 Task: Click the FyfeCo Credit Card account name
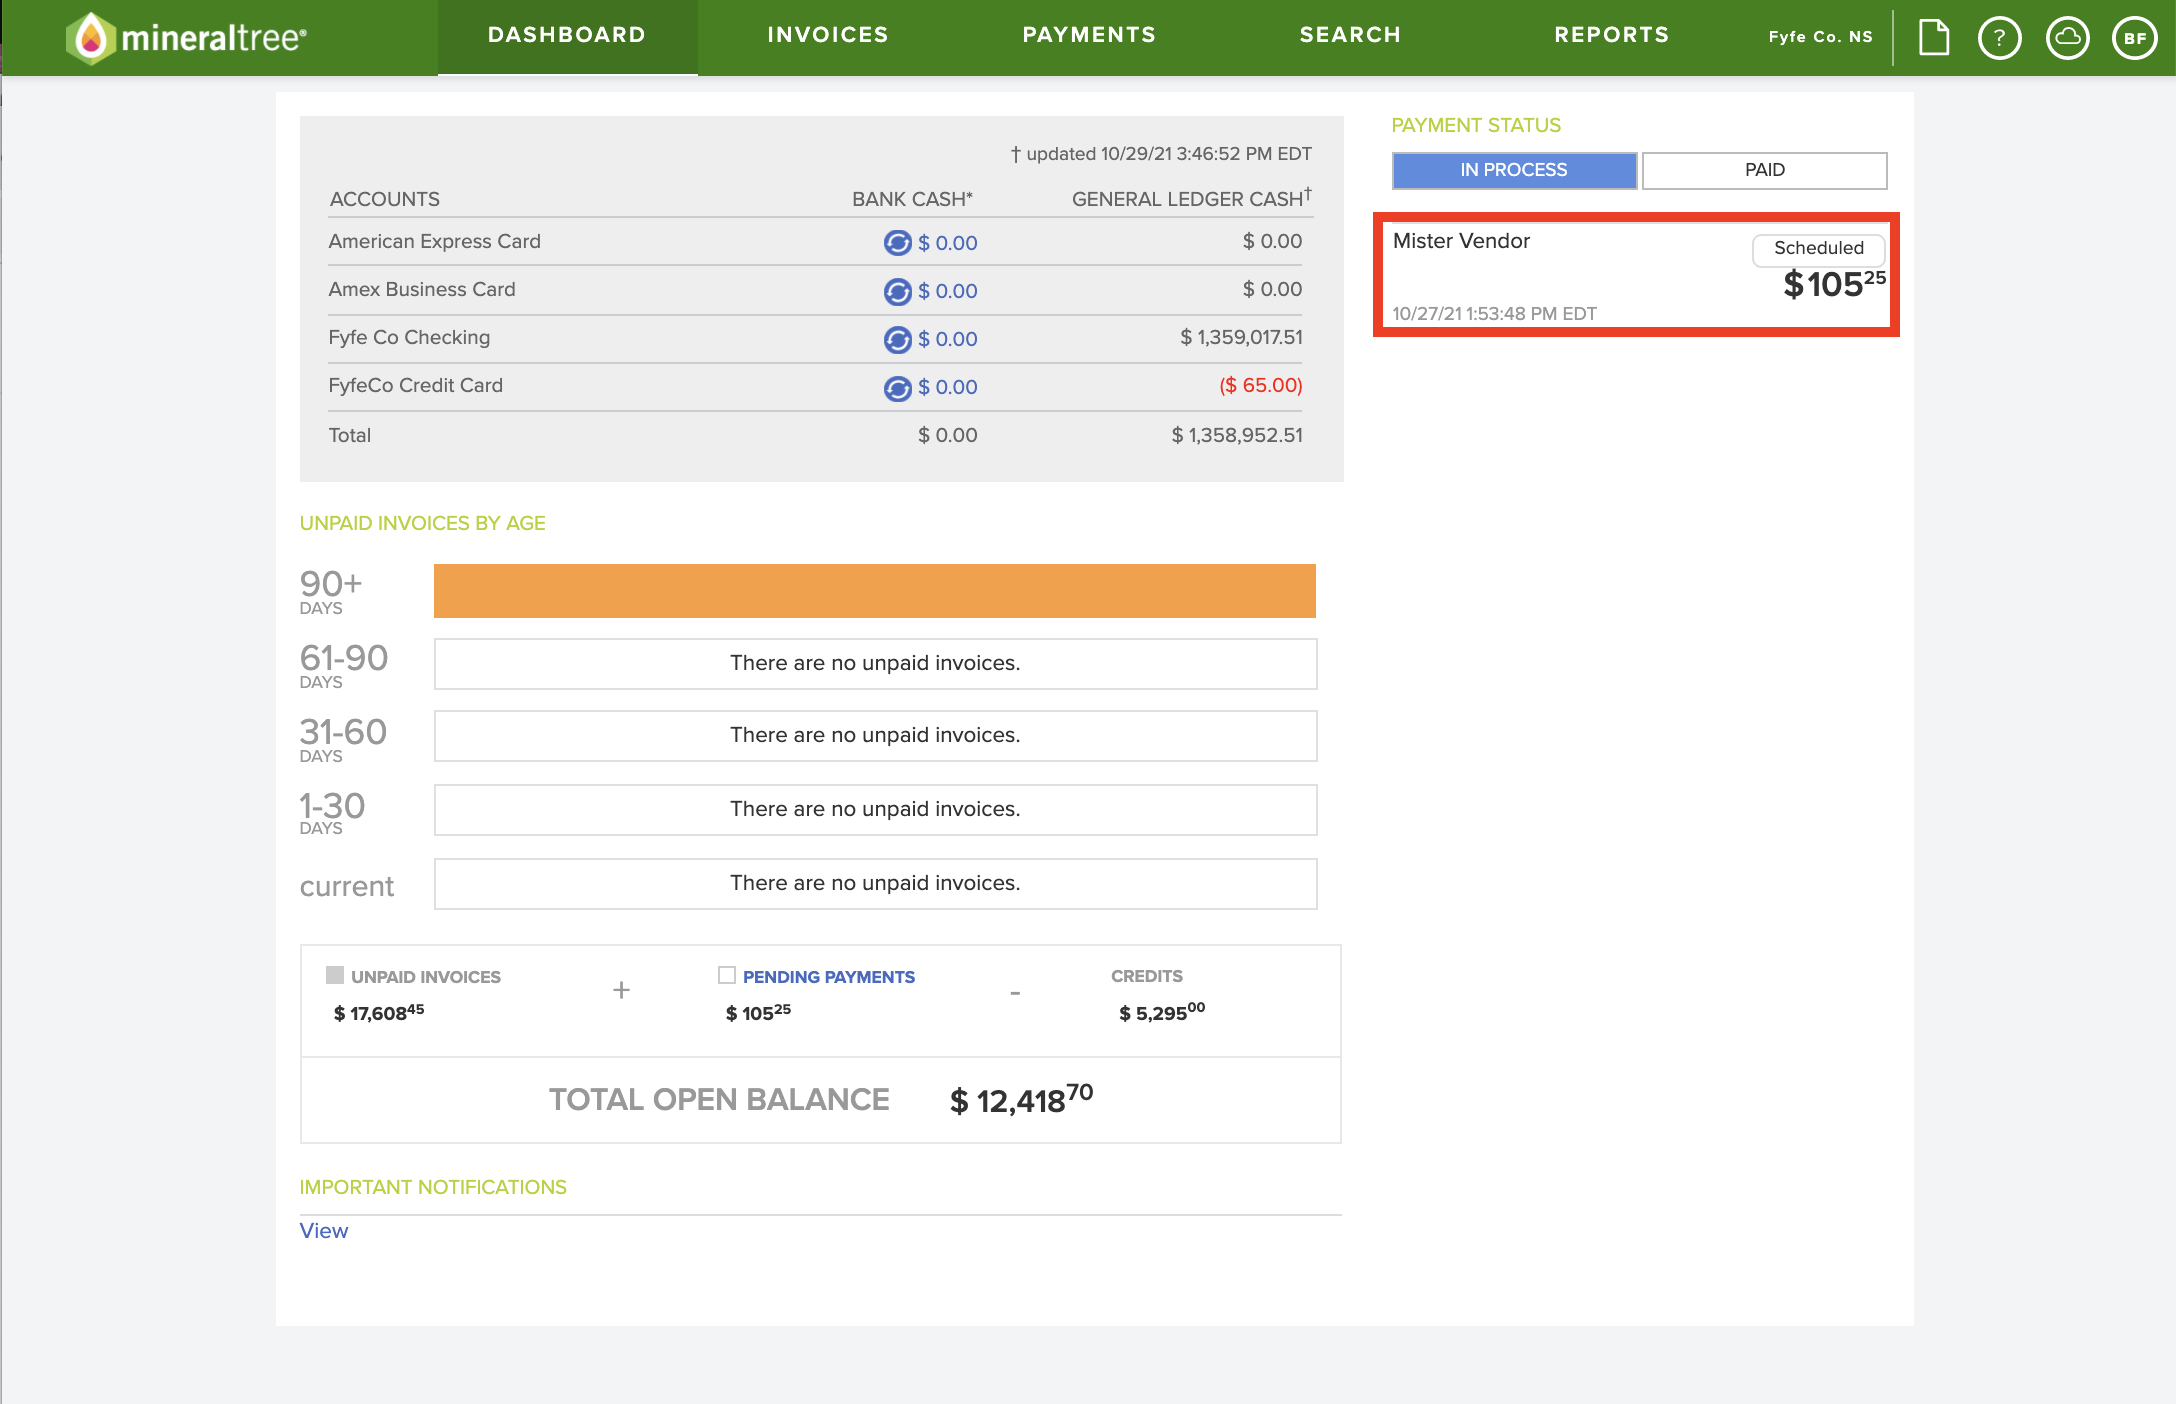(x=415, y=385)
